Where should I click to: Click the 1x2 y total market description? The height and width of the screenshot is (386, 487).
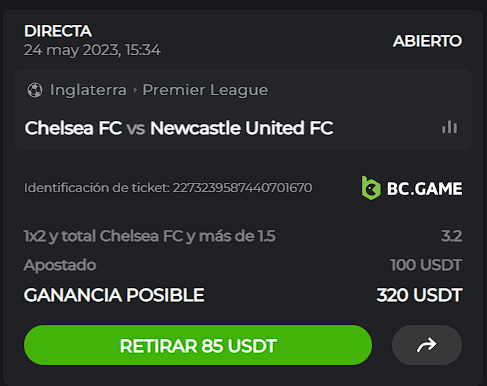tap(150, 236)
